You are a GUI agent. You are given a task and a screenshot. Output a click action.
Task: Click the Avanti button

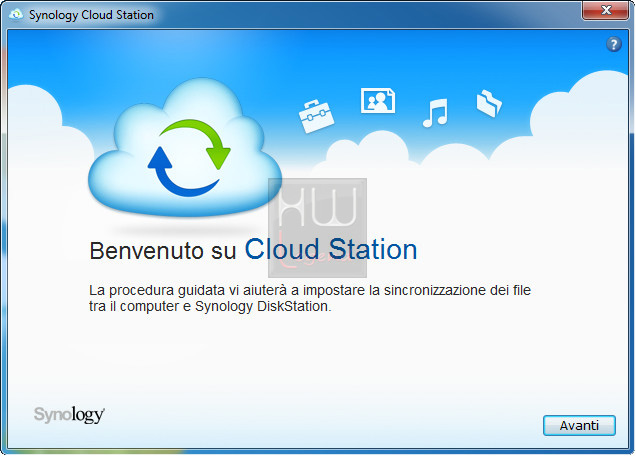coord(579,425)
